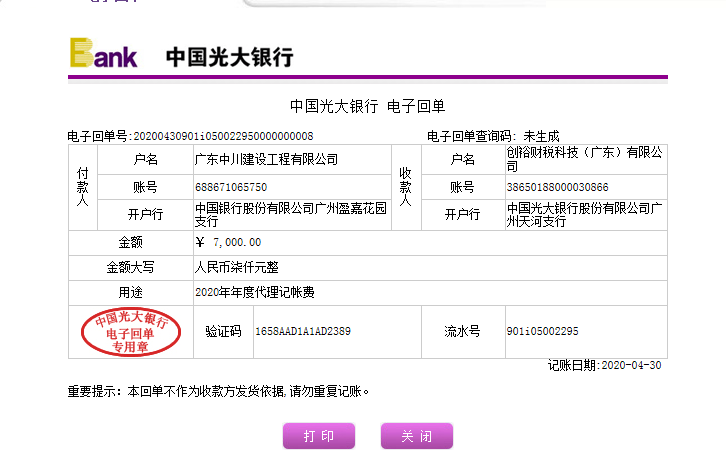This screenshot has width=726, height=467.
Task: Click the 中国光大银行 header heading
Action: tap(230, 57)
